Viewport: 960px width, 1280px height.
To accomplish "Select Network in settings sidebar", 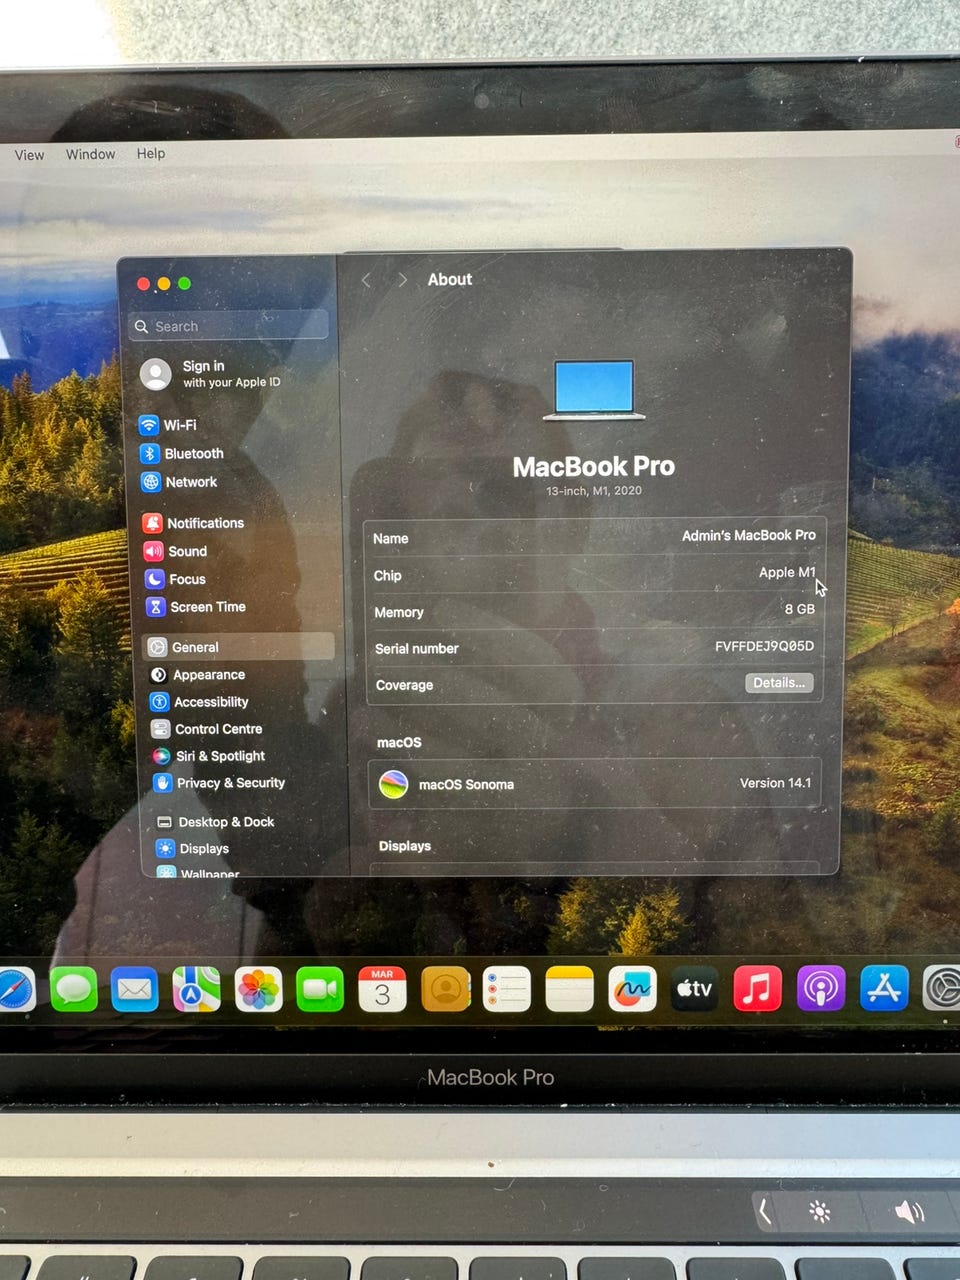I will pos(179,482).
